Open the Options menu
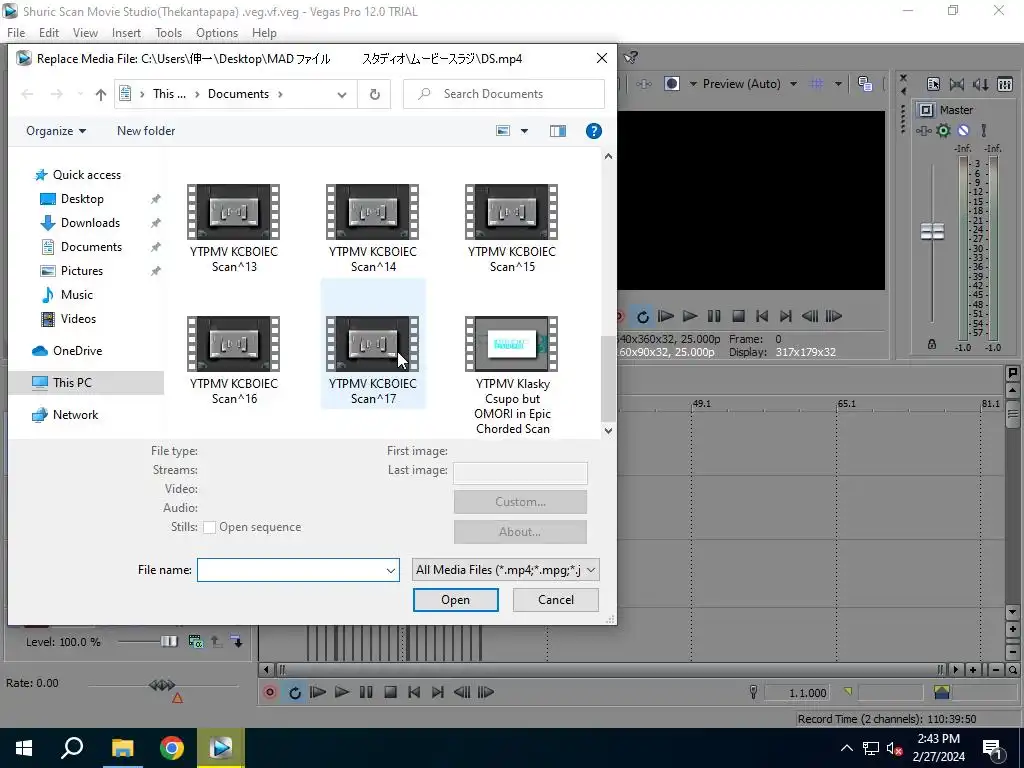The image size is (1024, 768). [217, 33]
